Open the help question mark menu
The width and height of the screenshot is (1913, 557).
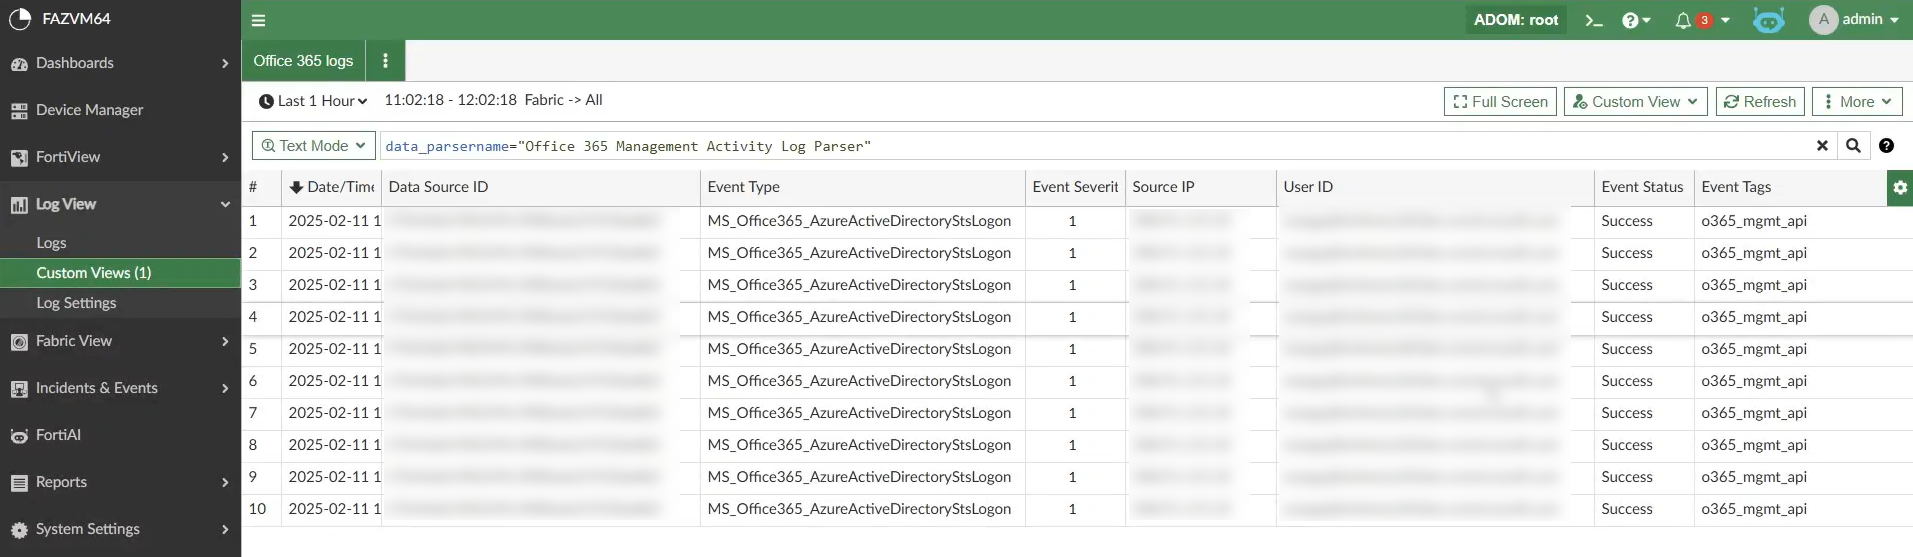(1636, 20)
